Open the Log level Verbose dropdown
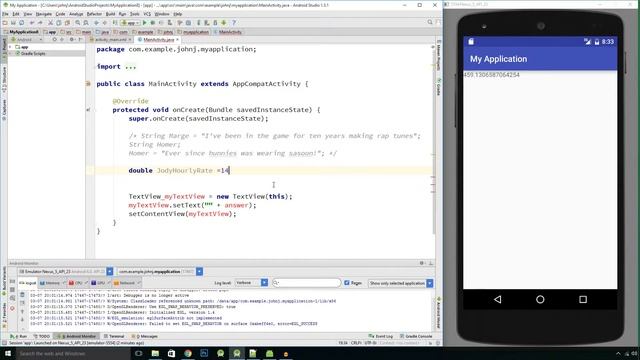Viewport: 640px width, 360px height. 251,282
